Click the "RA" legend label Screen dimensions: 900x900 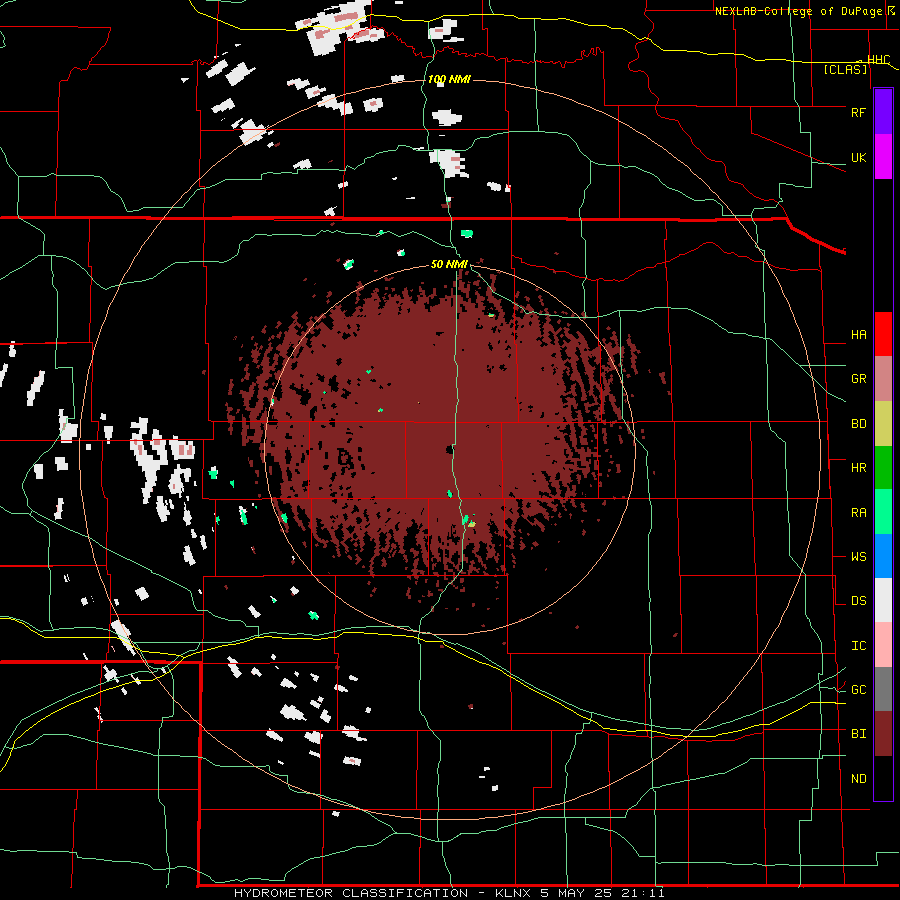click(858, 513)
